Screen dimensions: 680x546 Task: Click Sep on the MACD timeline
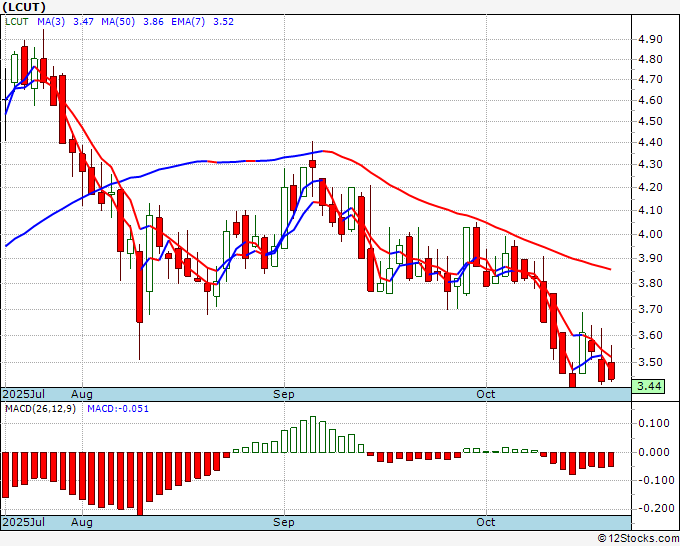point(284,522)
